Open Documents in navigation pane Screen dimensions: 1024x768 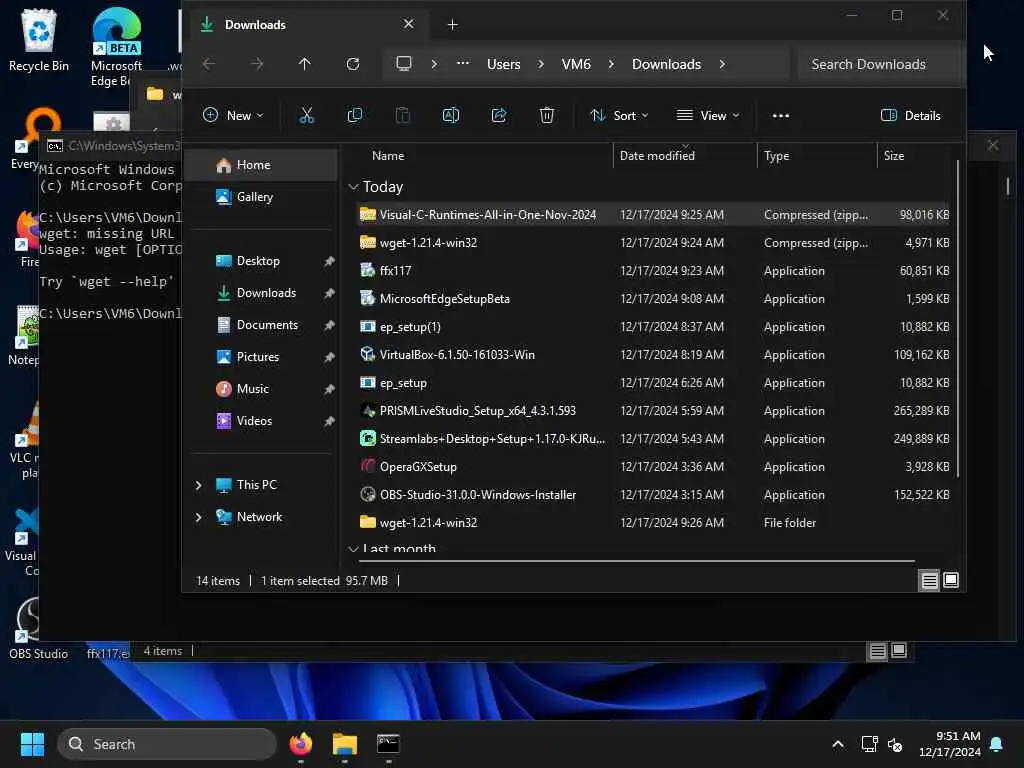pyautogui.click(x=261, y=325)
